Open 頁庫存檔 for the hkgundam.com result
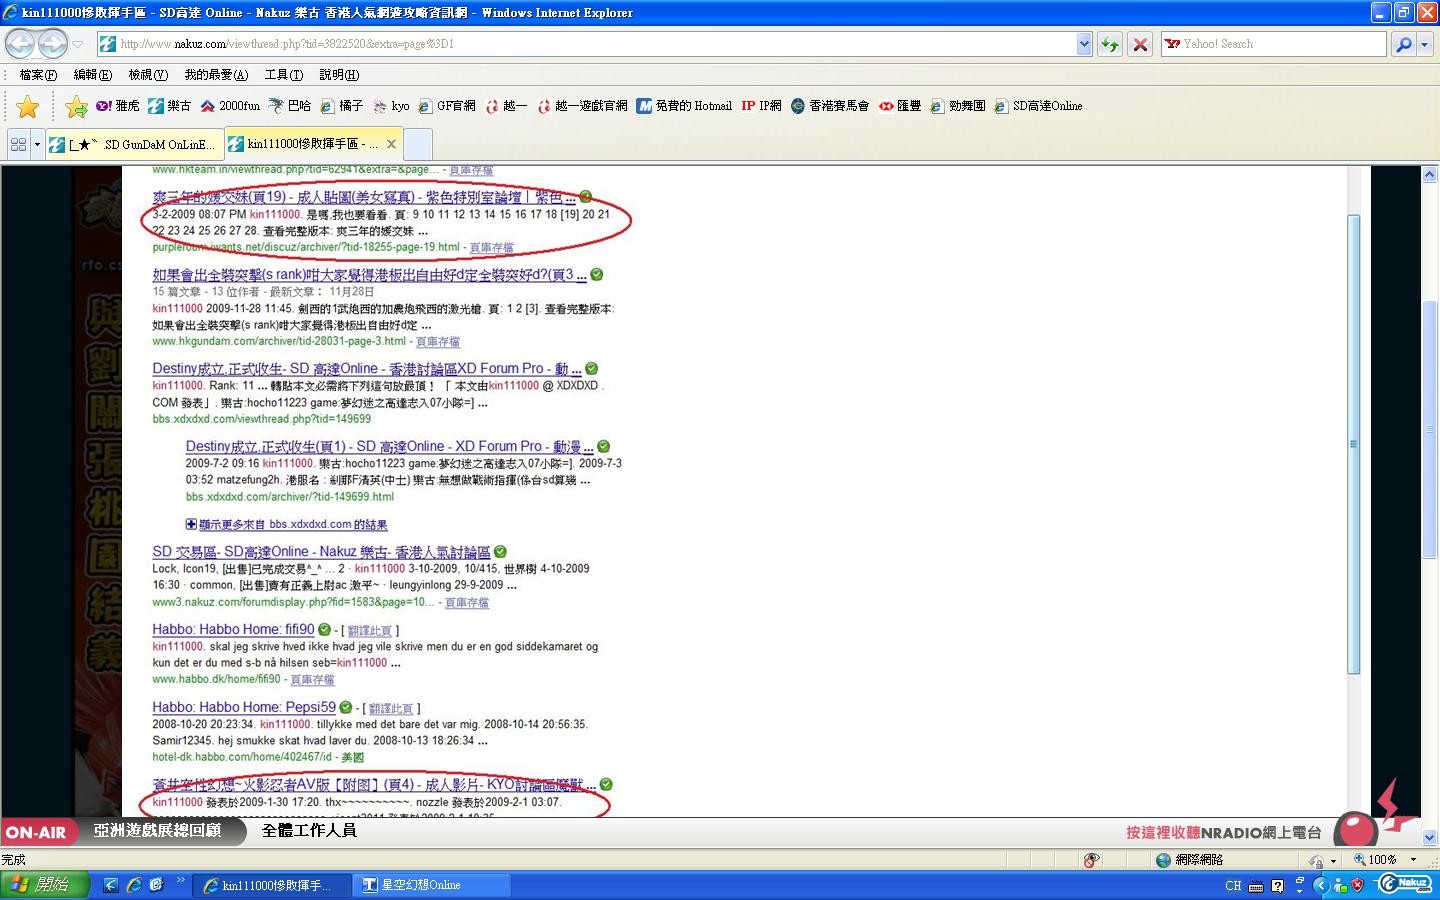Viewport: 1440px width, 900px height. pos(438,341)
